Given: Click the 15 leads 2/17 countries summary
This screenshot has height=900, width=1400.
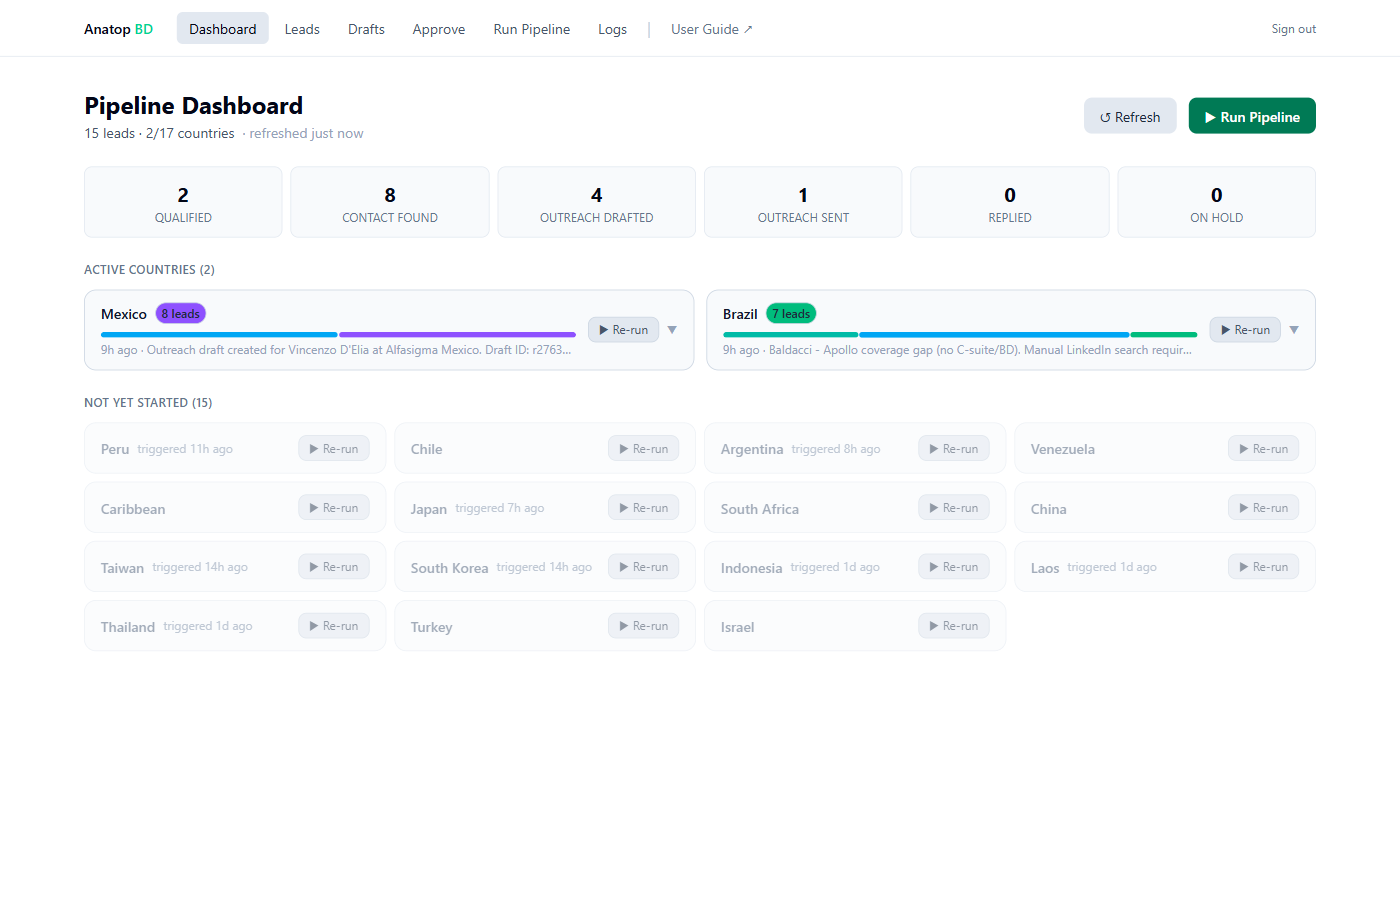Looking at the screenshot, I should point(159,133).
